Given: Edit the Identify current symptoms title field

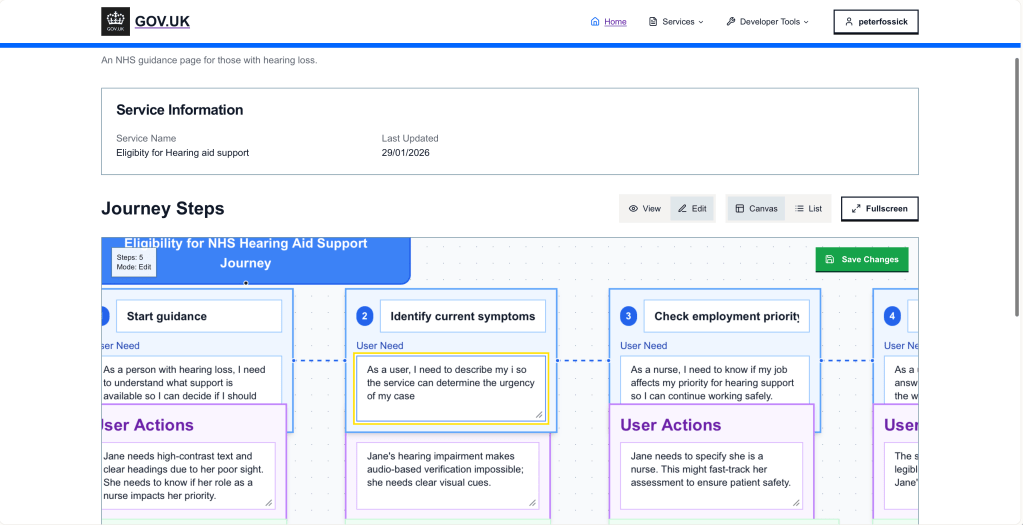Looking at the screenshot, I should click(463, 316).
